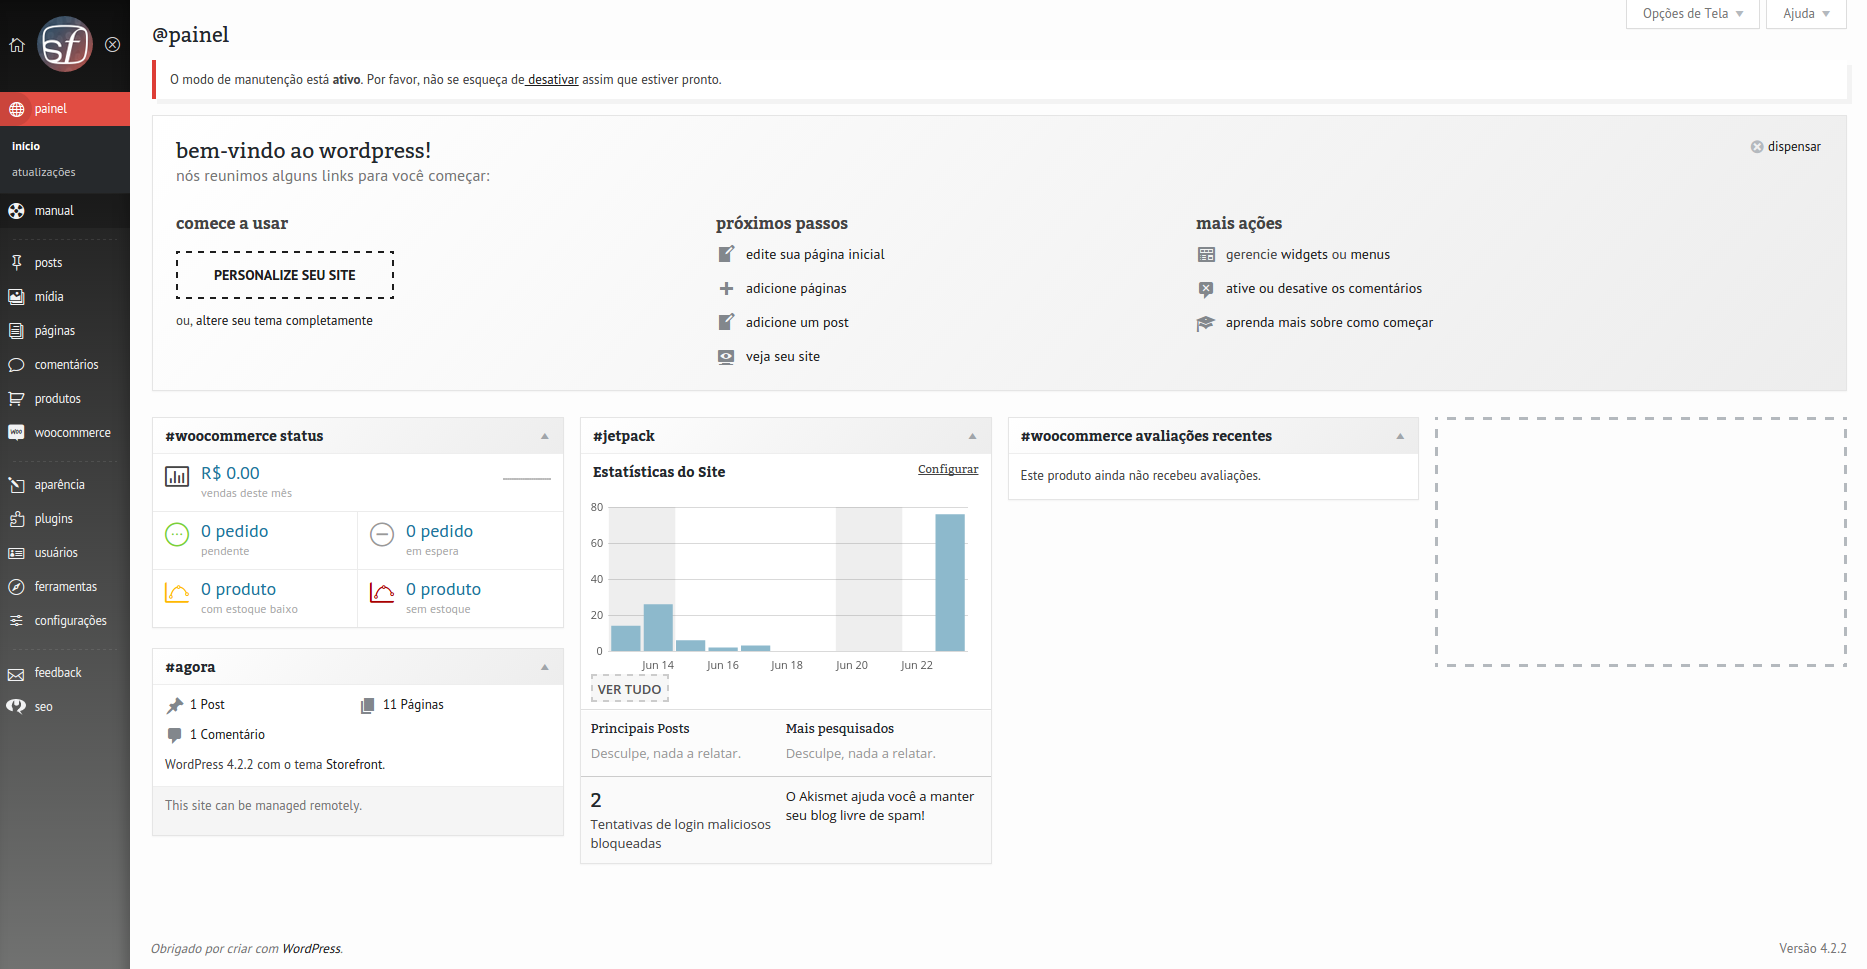The height and width of the screenshot is (969, 1867).
Task: Open the manual lifebuoy icon
Action: (17, 211)
